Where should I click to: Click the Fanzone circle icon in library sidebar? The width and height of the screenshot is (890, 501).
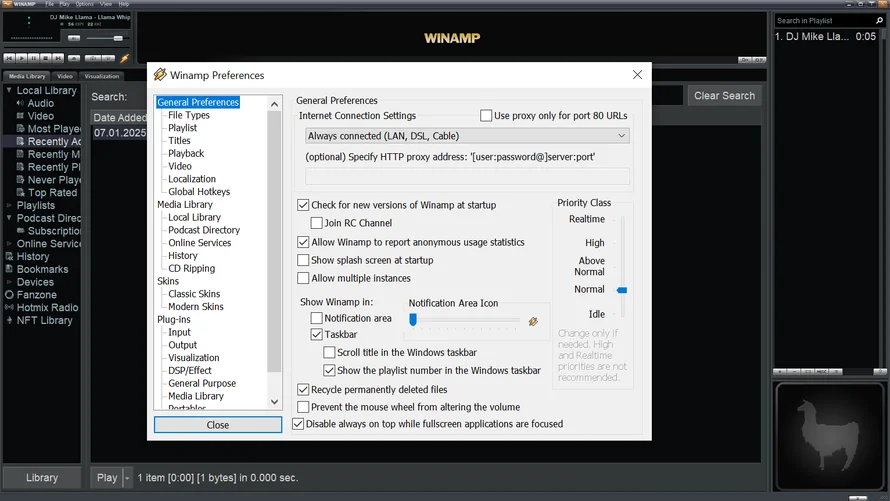(9, 294)
